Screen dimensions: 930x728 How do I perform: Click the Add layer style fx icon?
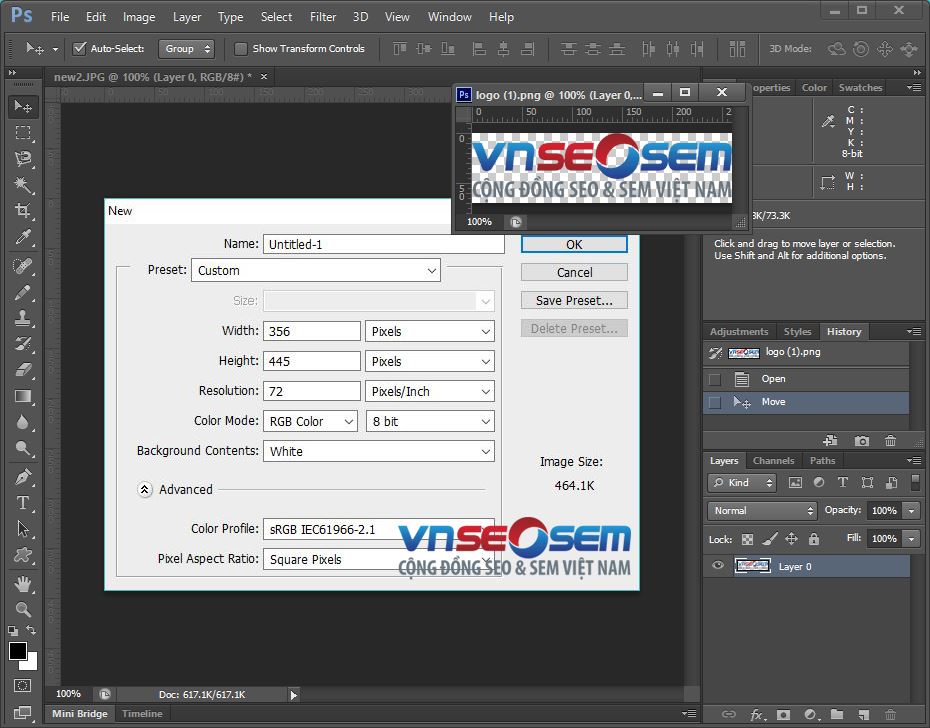757,714
